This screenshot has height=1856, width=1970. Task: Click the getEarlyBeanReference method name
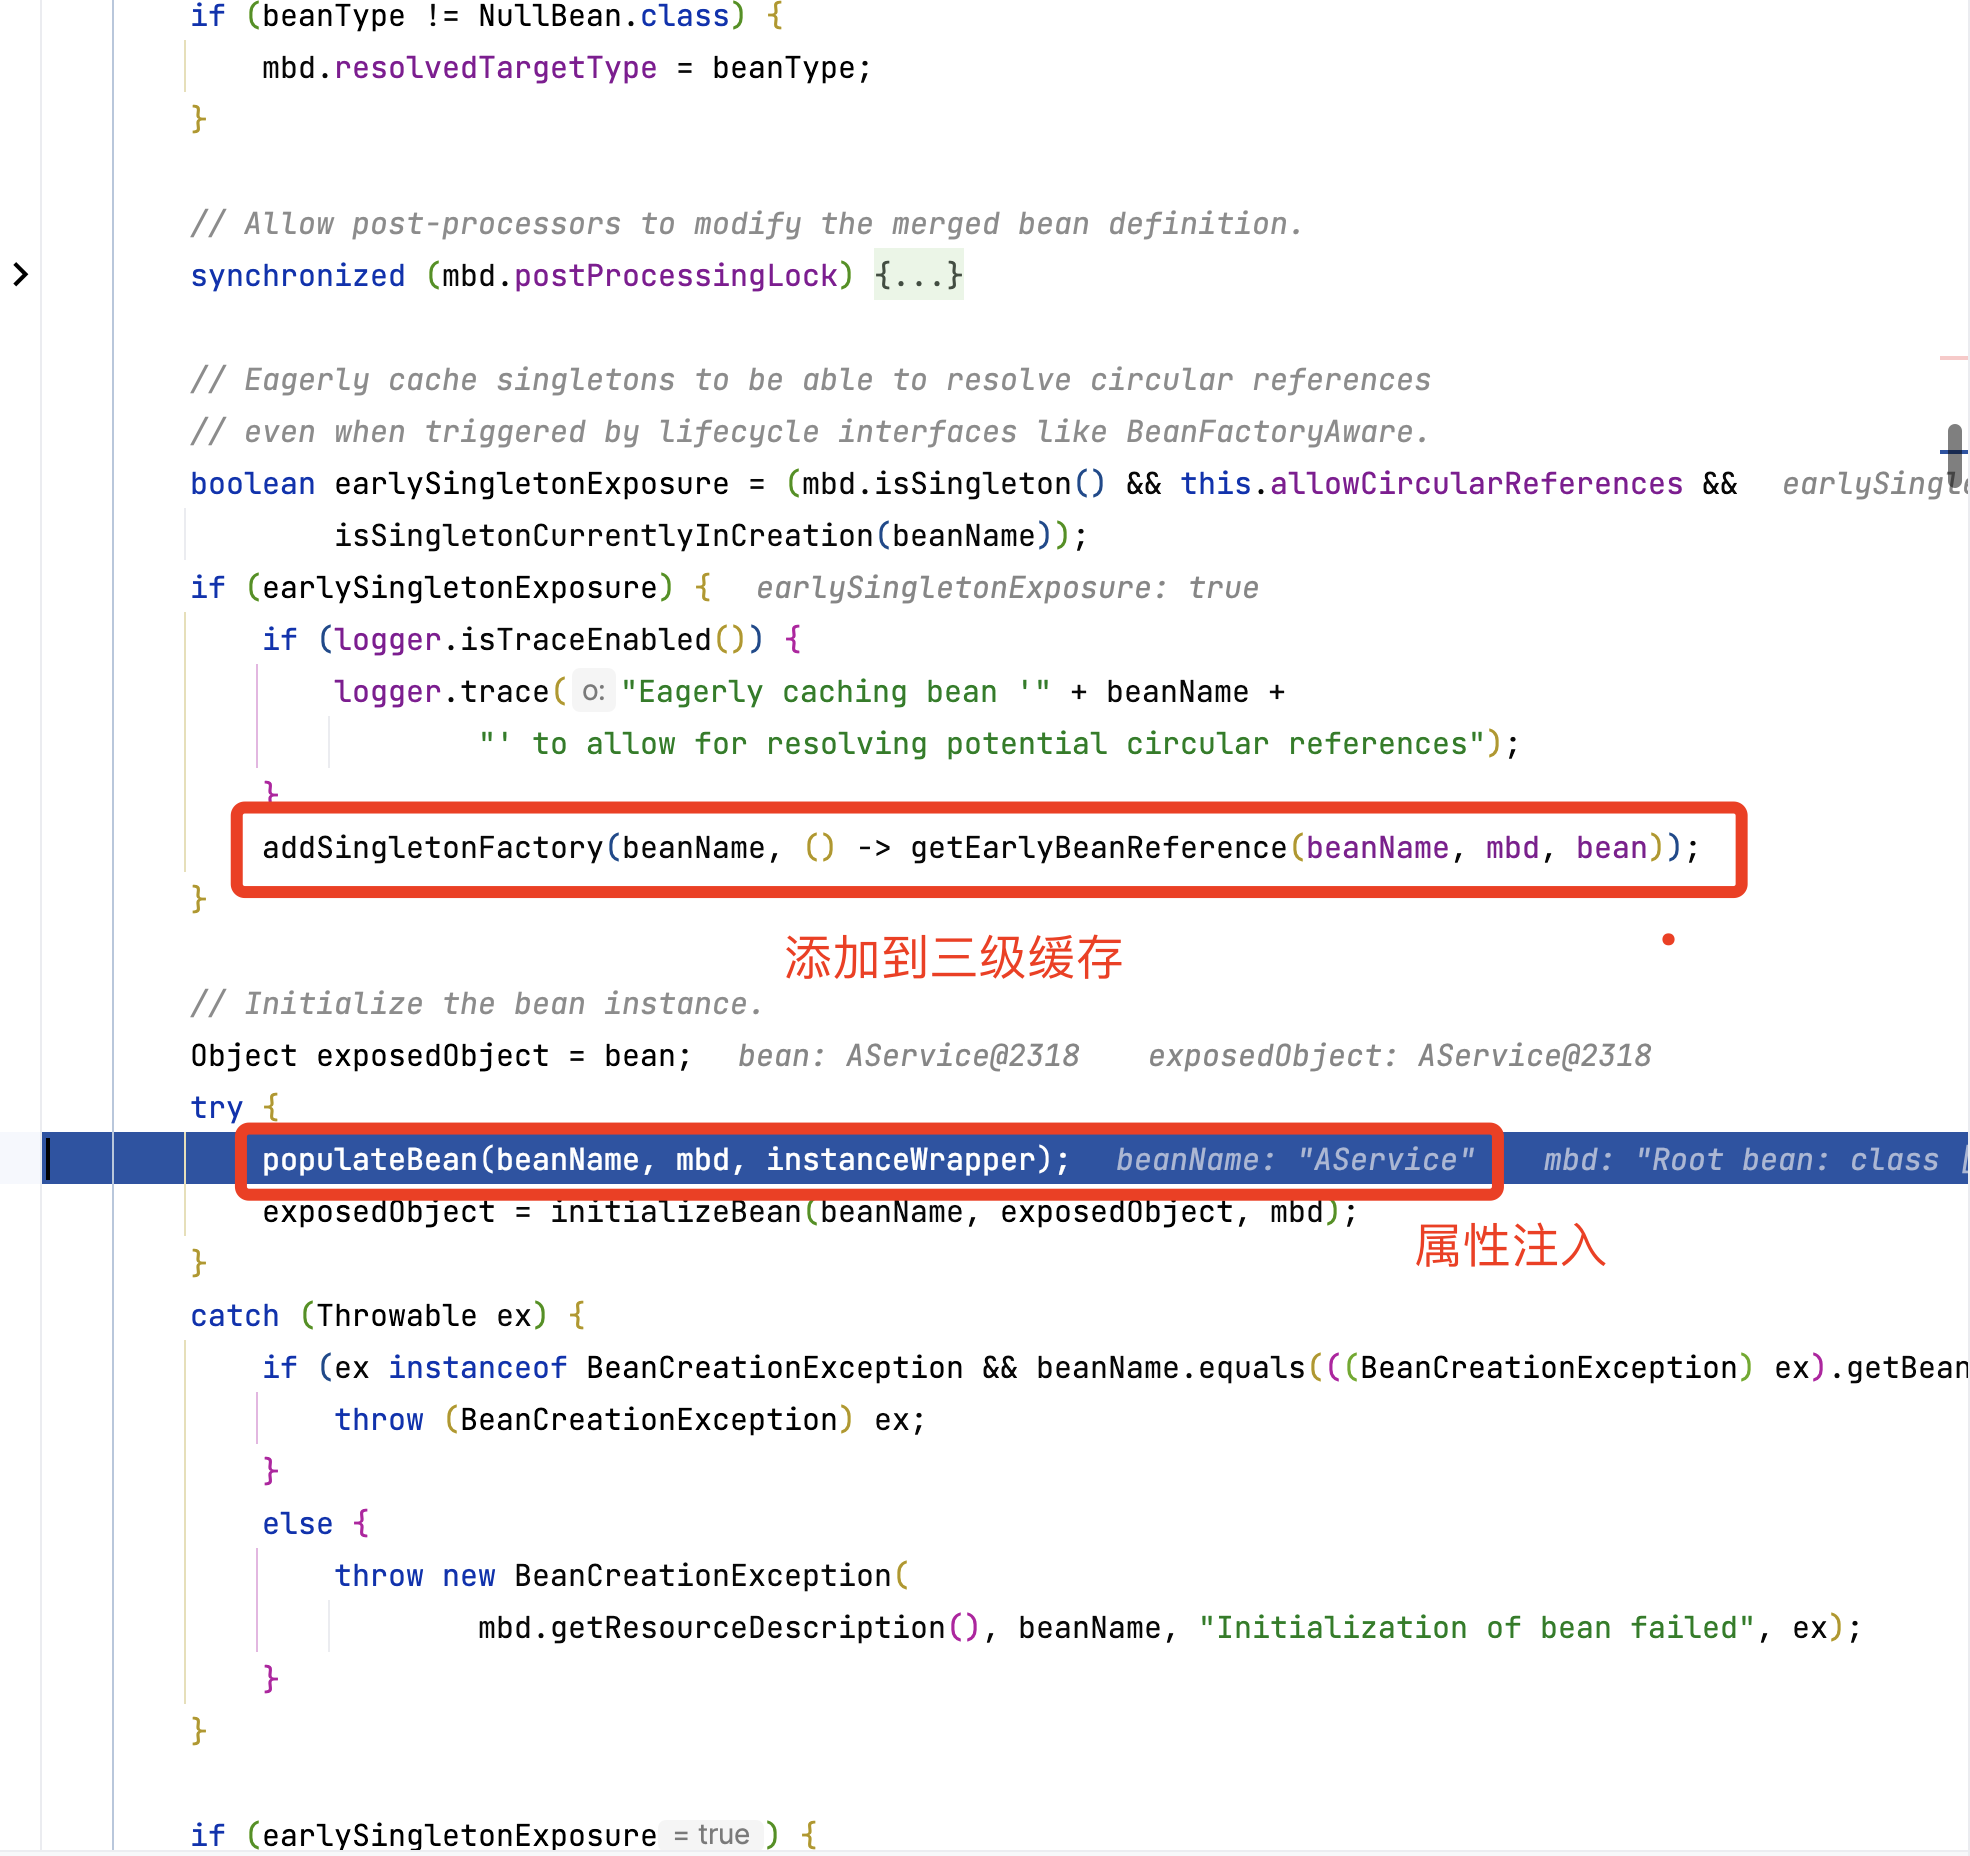click(1097, 848)
